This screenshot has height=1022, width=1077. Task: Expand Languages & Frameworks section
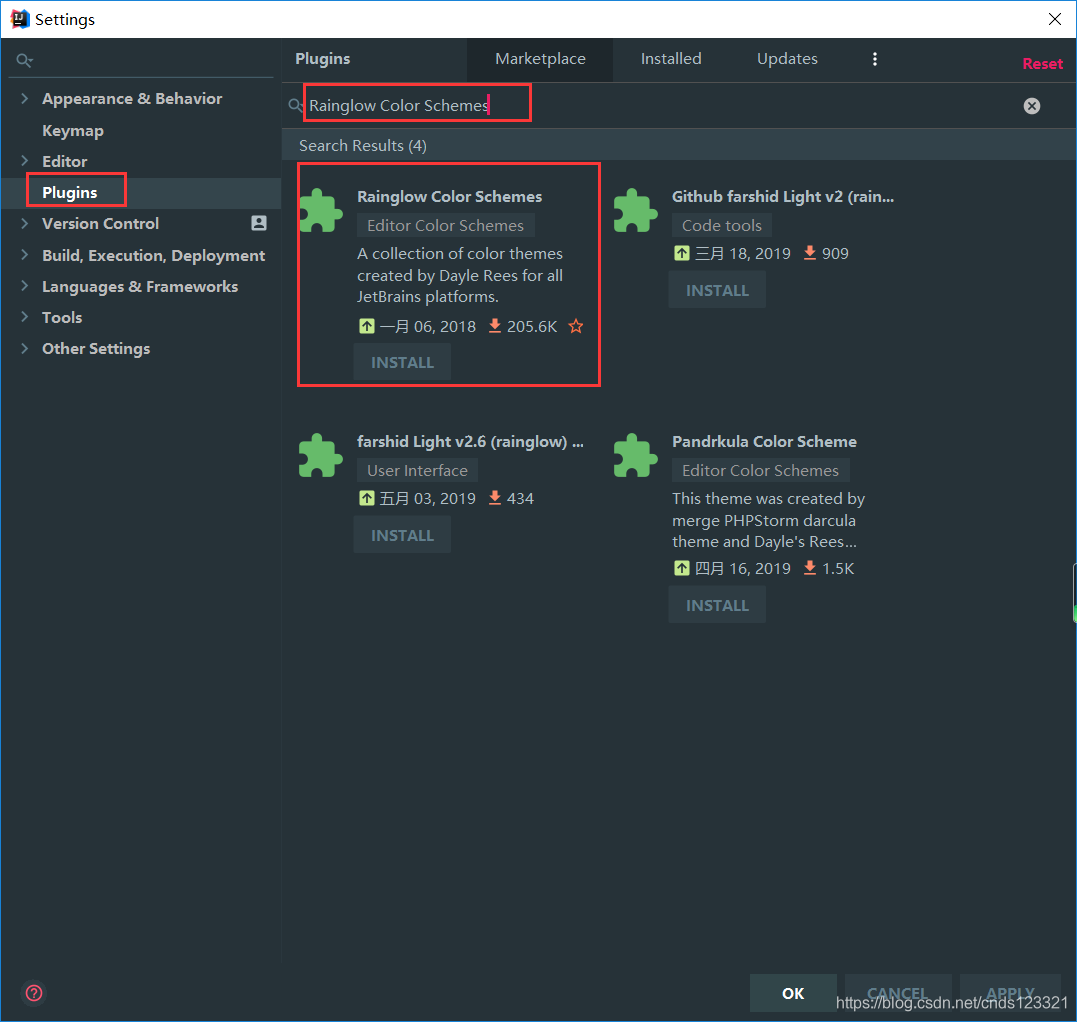[25, 286]
